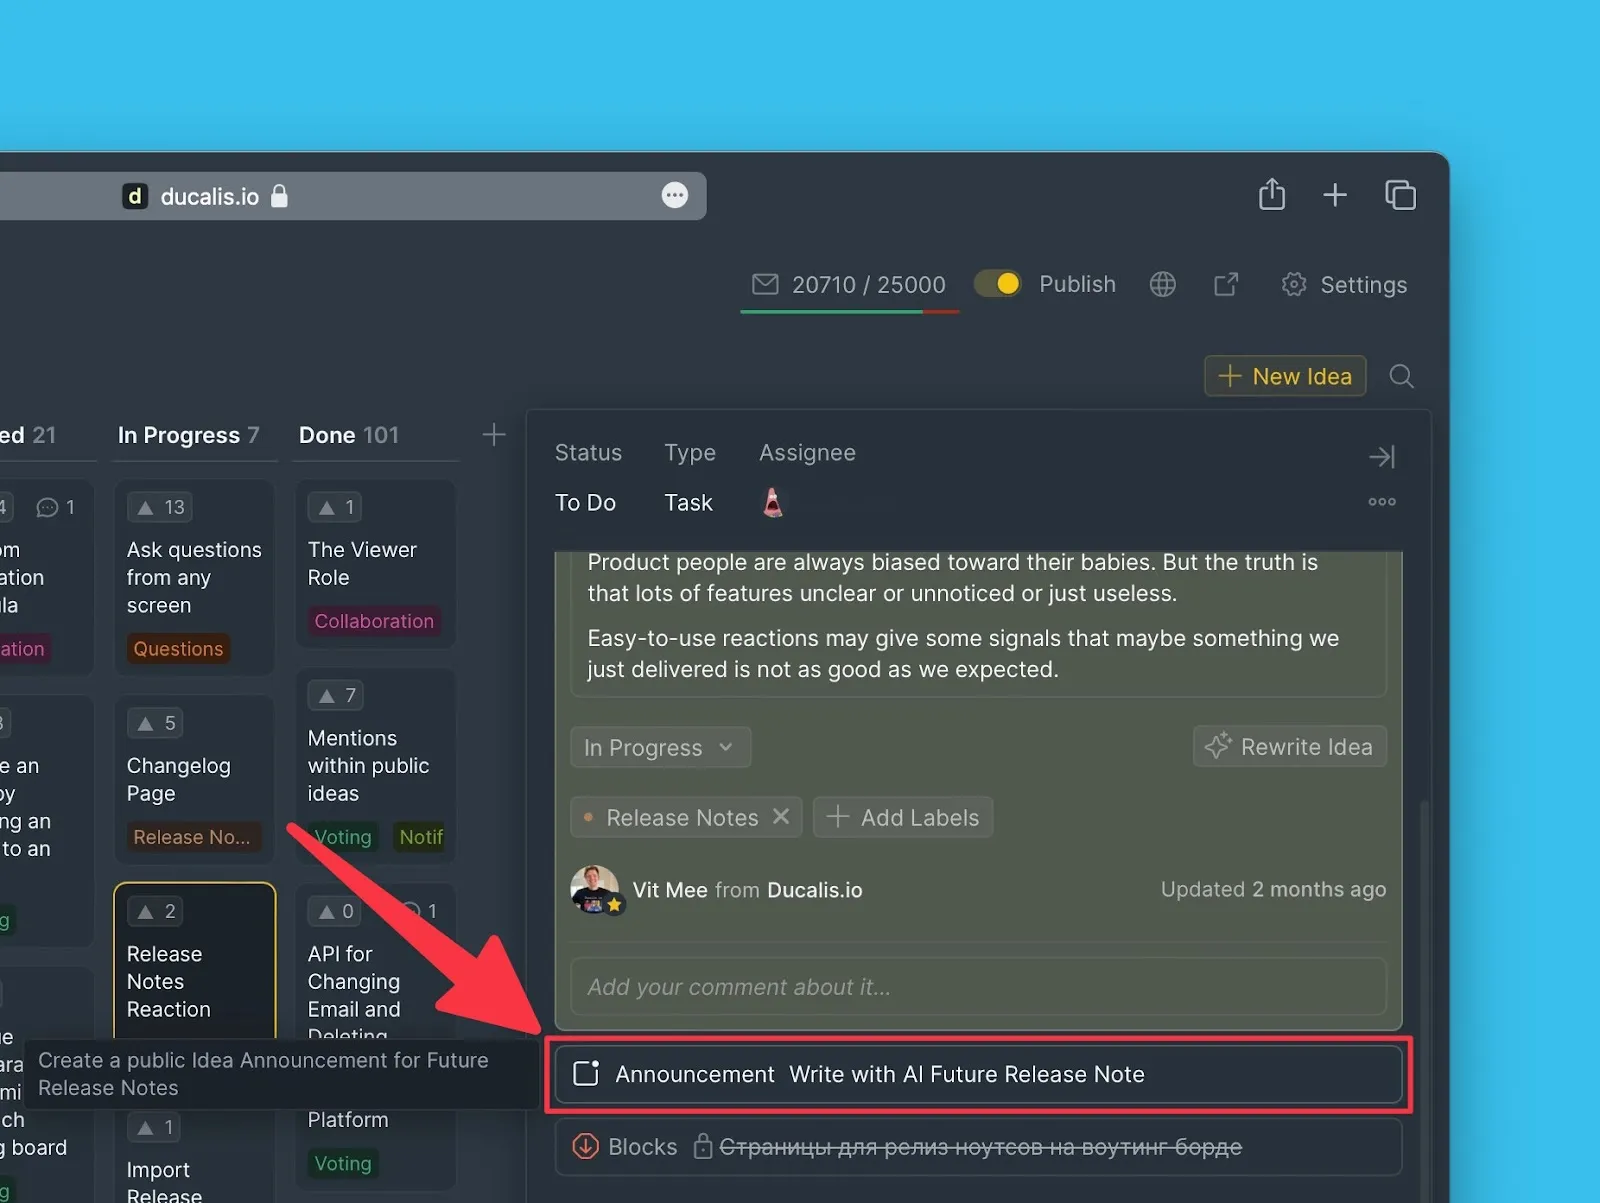Toggle the Publish switch
The image size is (1600, 1203).
(997, 284)
